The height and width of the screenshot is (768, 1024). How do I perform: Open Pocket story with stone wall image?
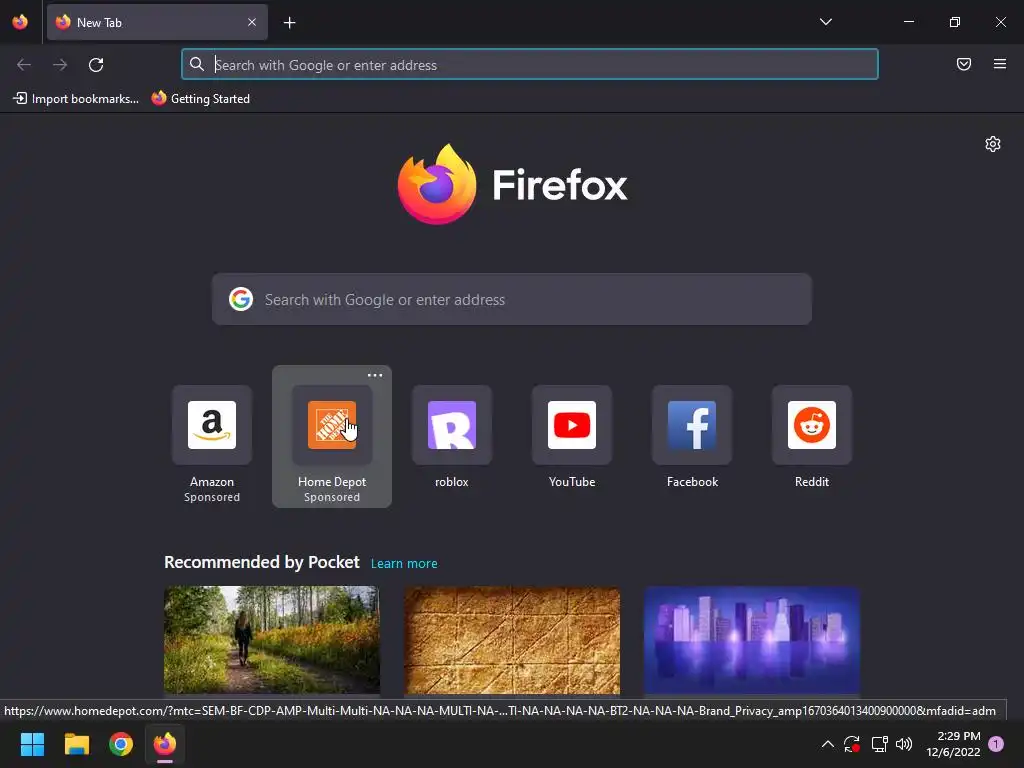click(x=512, y=640)
